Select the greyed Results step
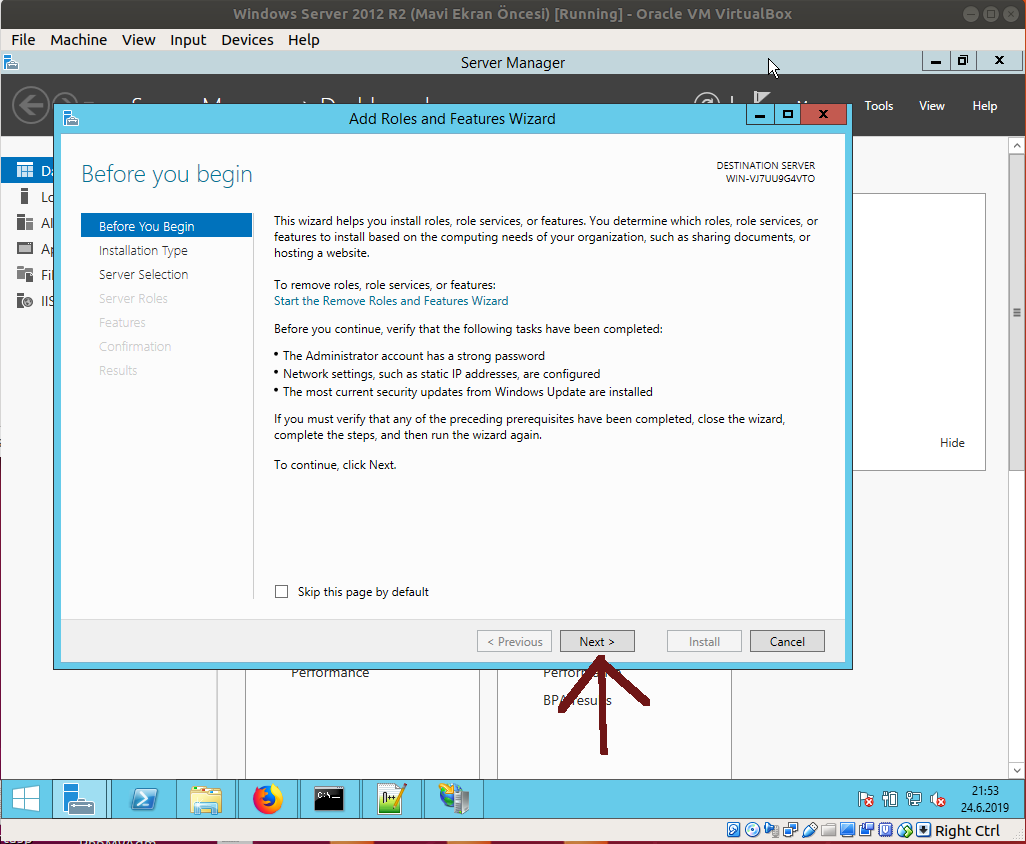This screenshot has height=844, width=1026. (118, 370)
